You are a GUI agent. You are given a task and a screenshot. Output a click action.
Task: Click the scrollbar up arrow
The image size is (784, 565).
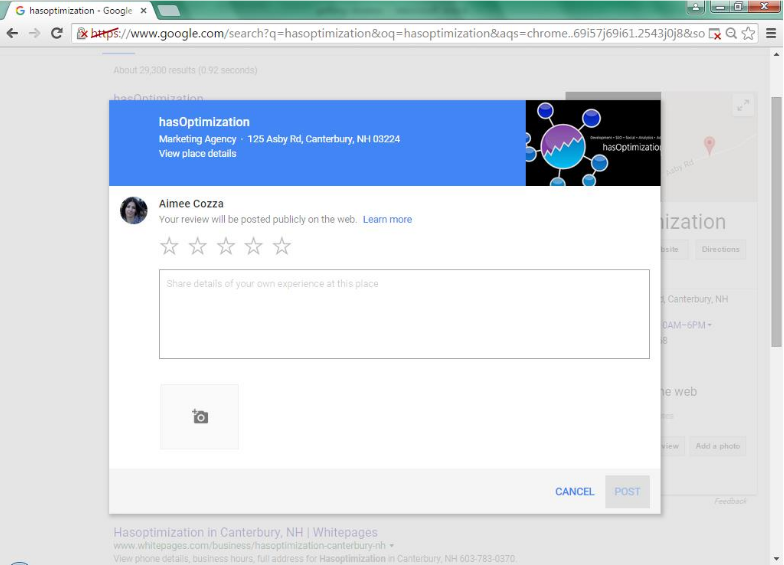pos(776,54)
